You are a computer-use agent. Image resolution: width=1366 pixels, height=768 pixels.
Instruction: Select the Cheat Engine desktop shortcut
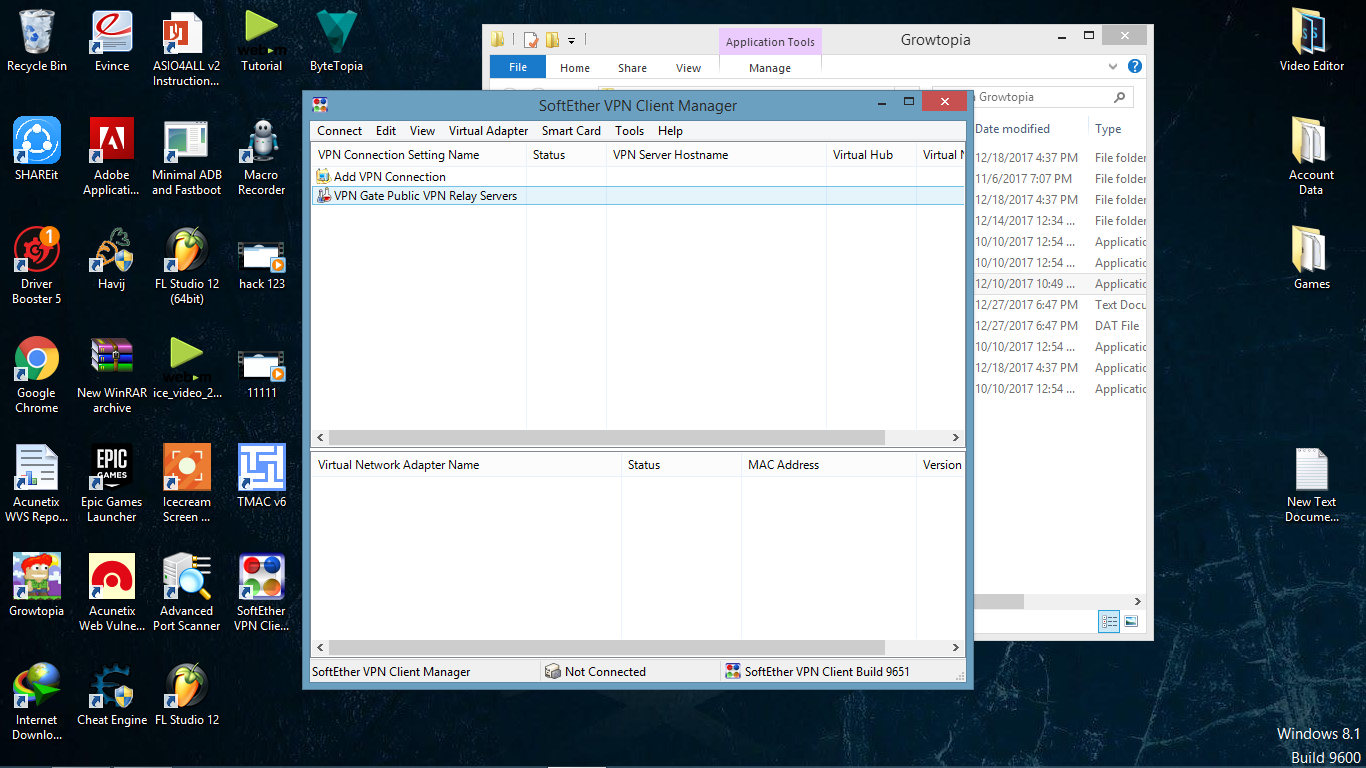coord(112,695)
